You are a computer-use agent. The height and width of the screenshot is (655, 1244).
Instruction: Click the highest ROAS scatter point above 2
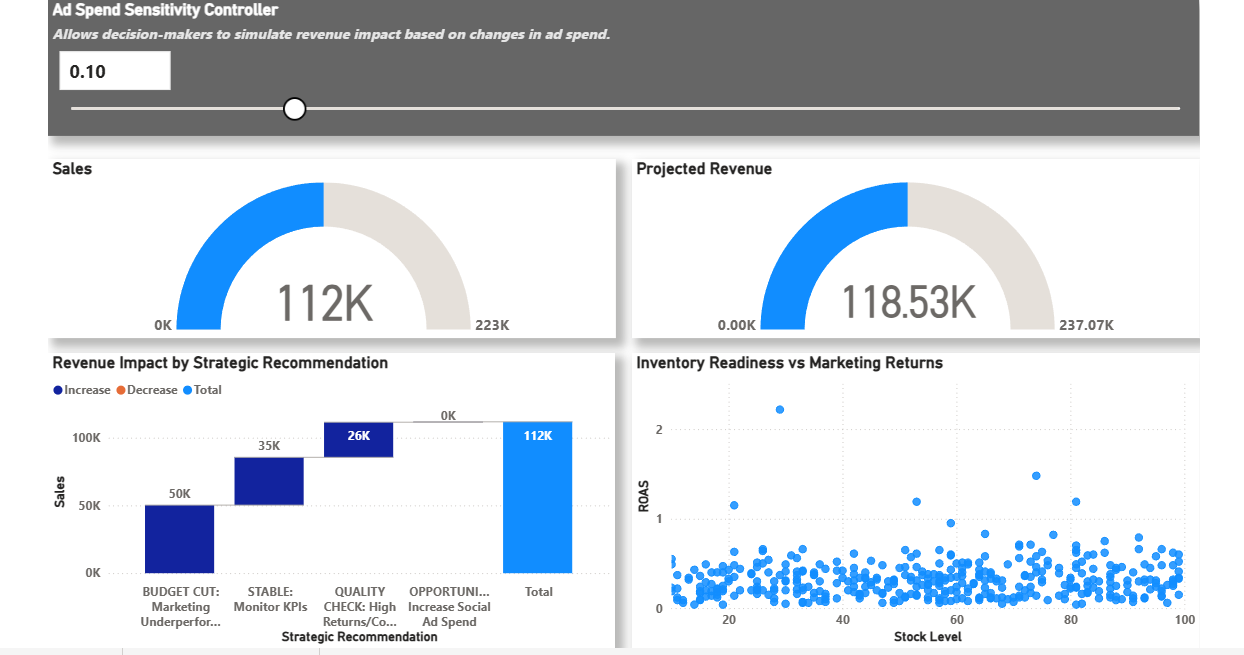tap(778, 407)
